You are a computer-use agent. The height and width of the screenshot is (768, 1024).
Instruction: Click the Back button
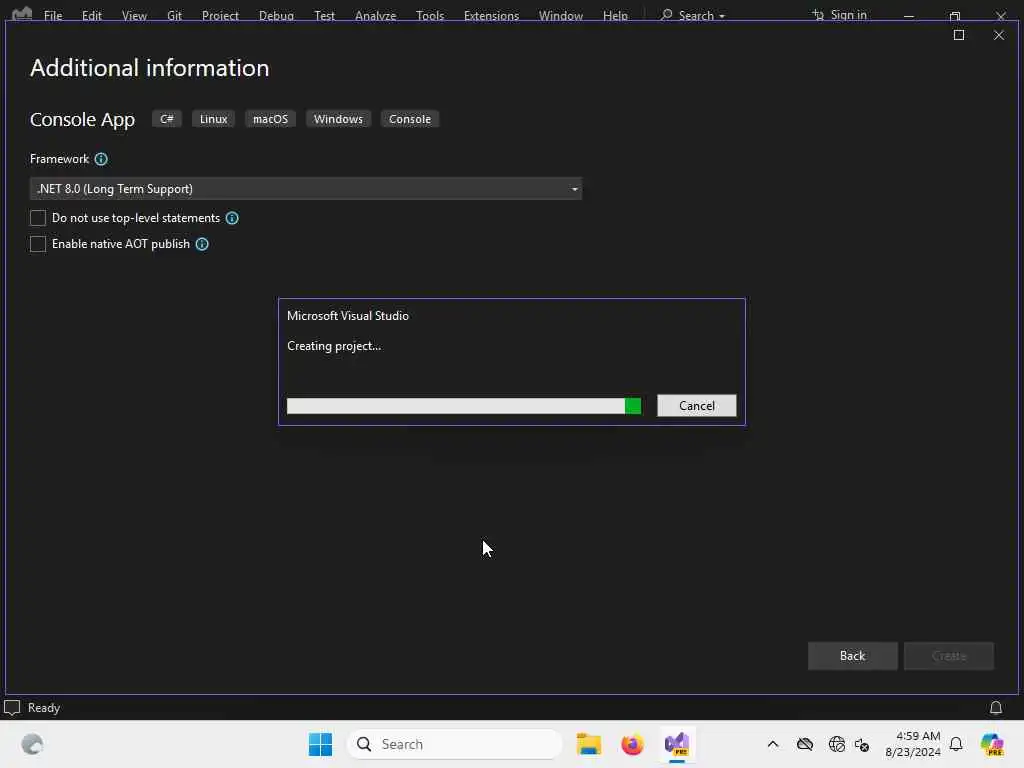[x=852, y=656]
